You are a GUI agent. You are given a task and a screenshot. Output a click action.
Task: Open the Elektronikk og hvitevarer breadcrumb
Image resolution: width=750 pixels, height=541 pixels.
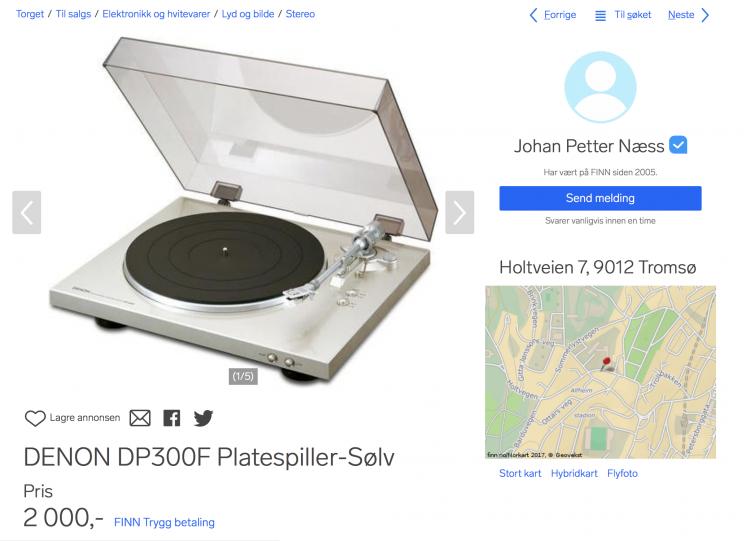click(156, 14)
